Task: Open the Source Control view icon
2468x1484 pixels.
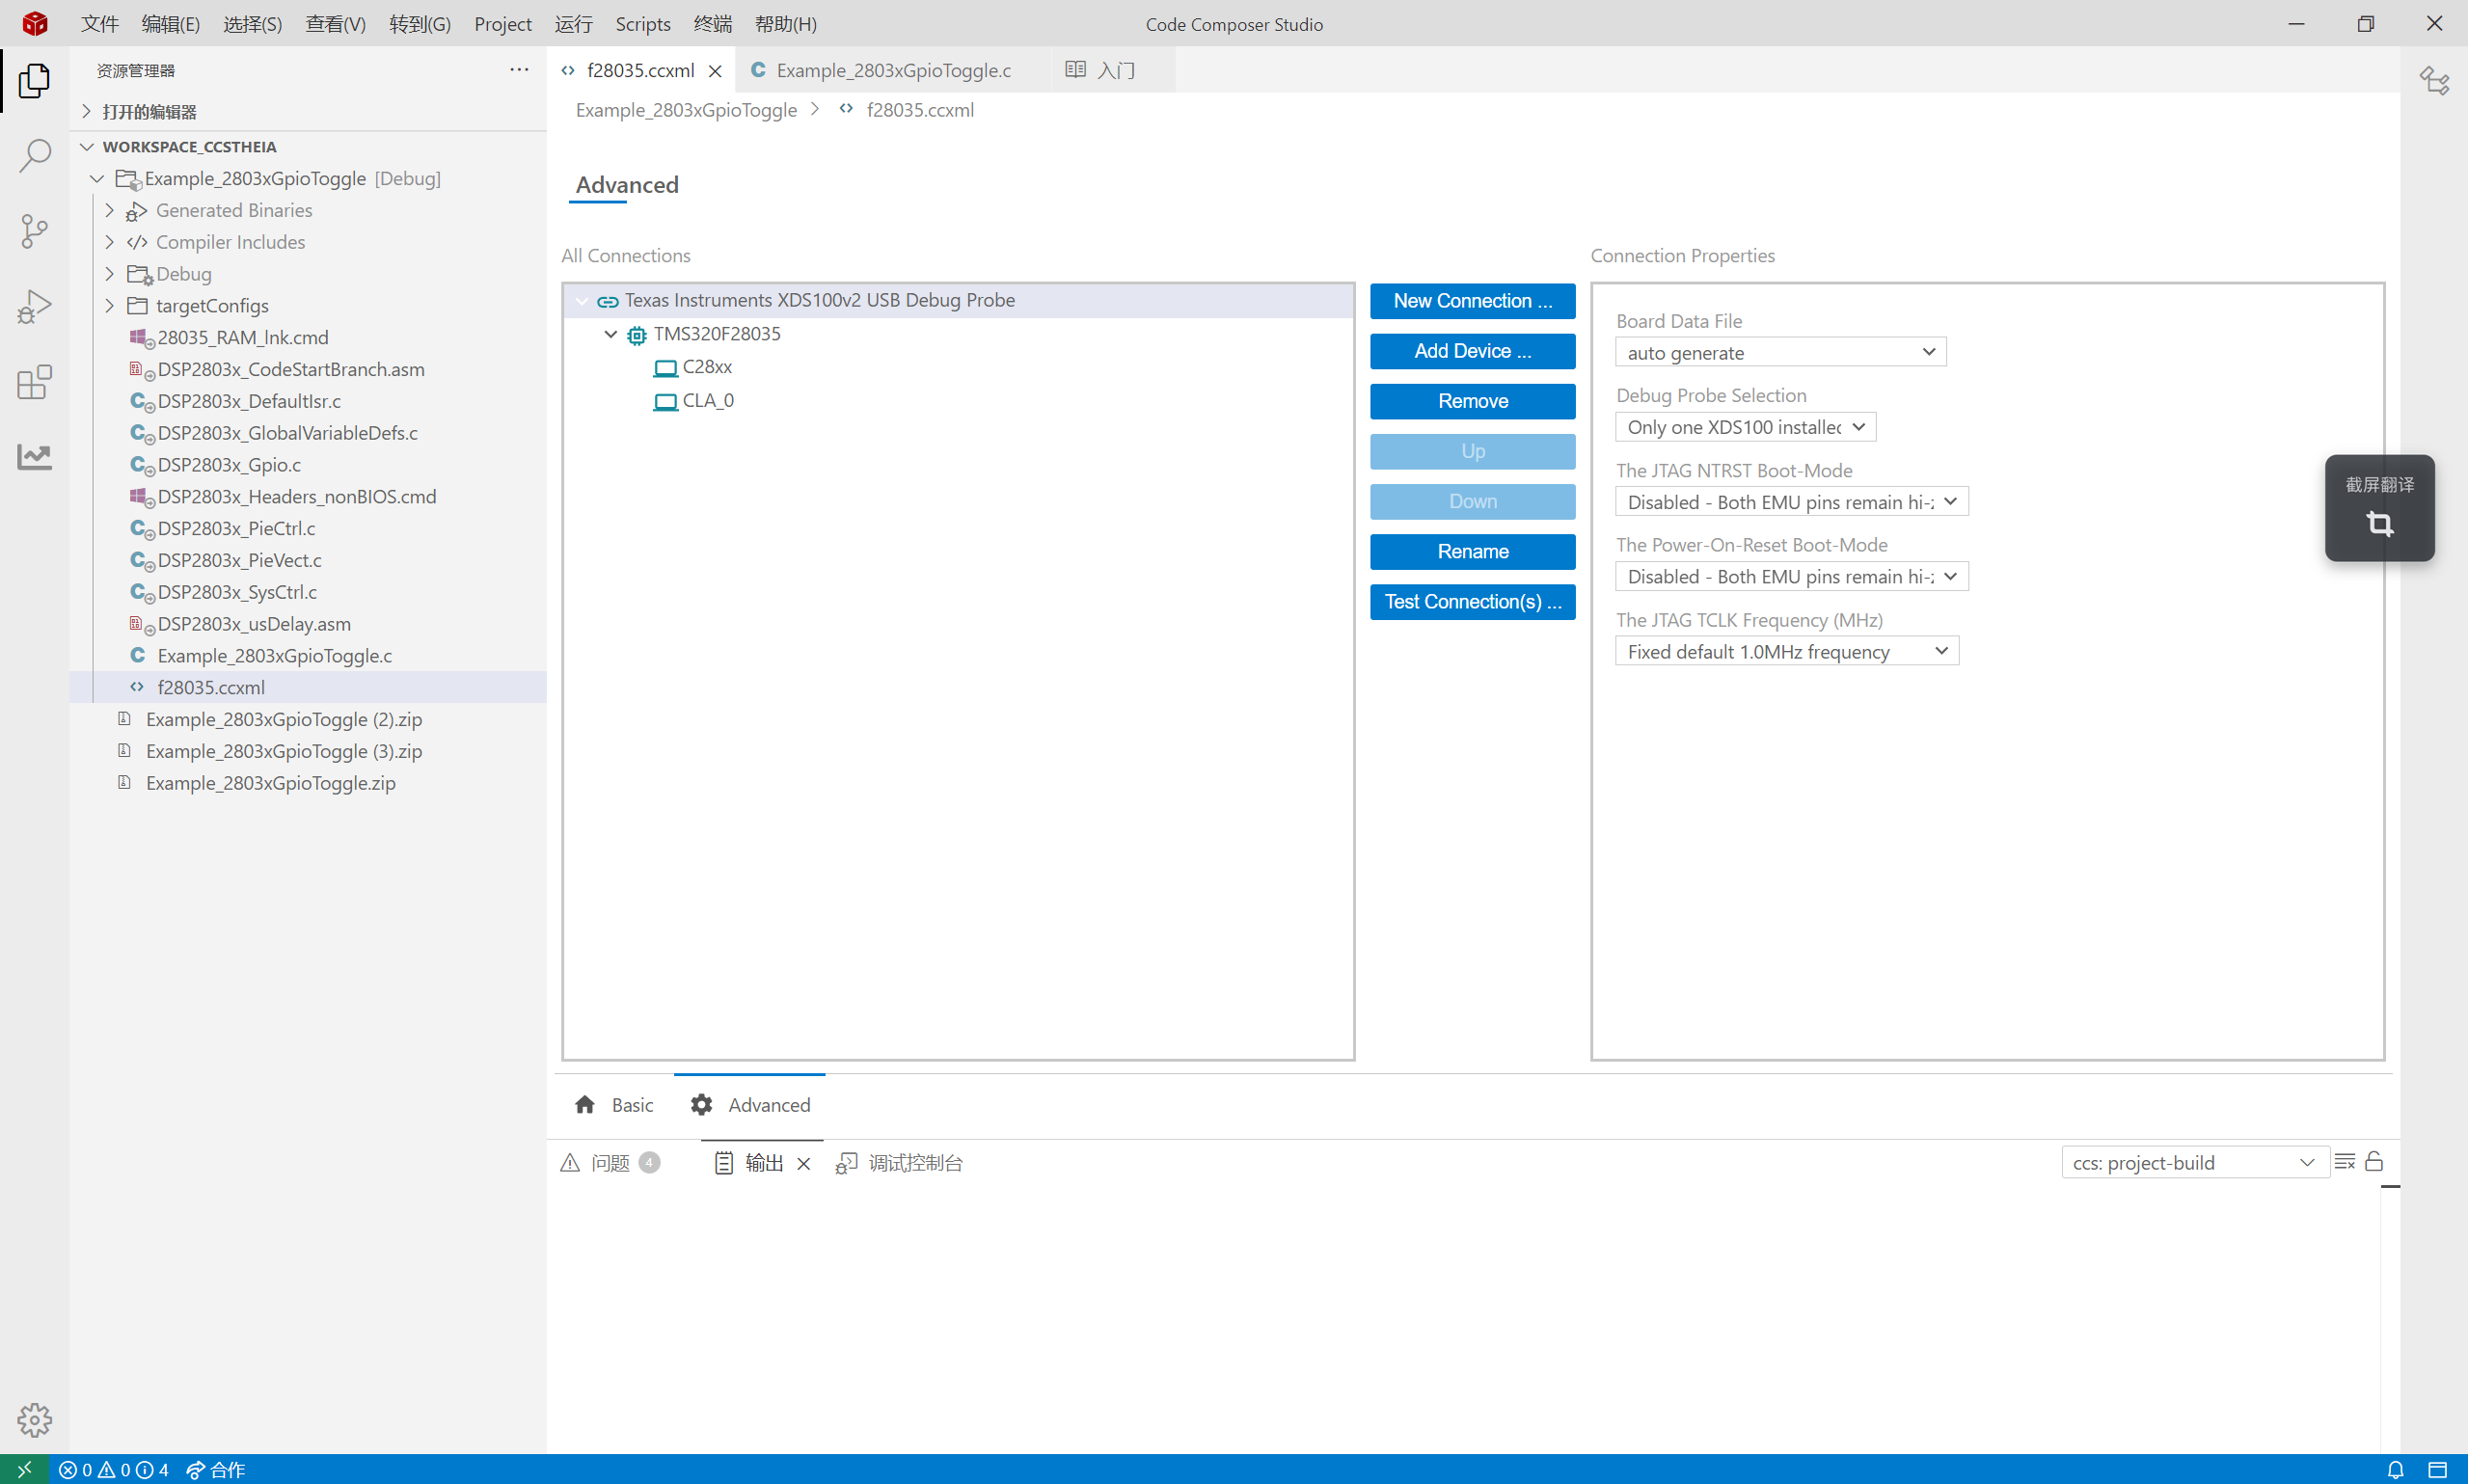Action: pyautogui.click(x=34, y=231)
